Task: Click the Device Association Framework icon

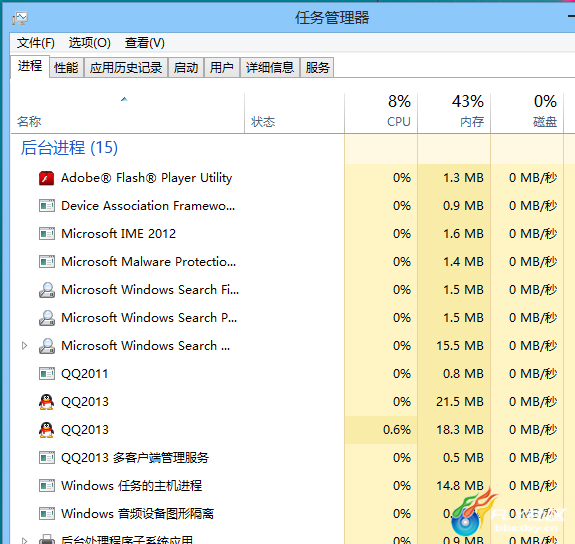Action: [x=47, y=206]
